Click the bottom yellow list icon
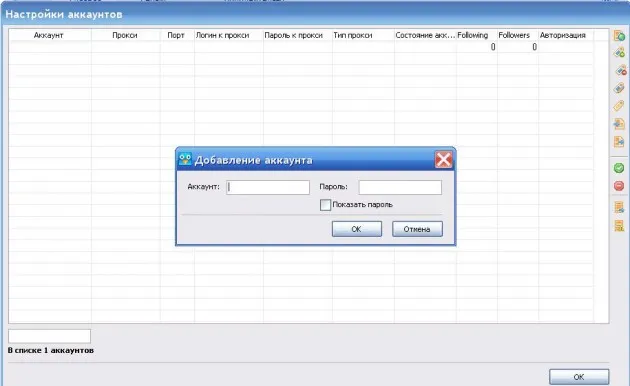This screenshot has height=386, width=630. click(619, 225)
